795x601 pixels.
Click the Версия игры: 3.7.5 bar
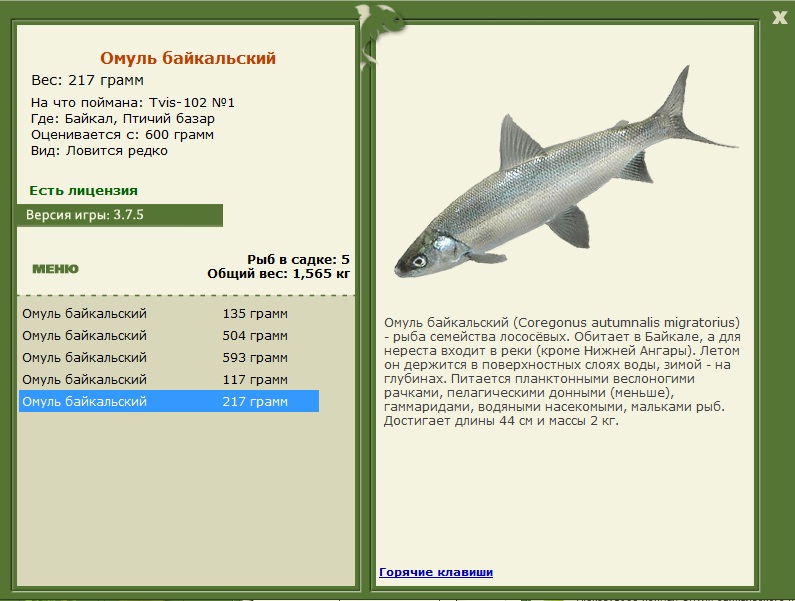[120, 215]
